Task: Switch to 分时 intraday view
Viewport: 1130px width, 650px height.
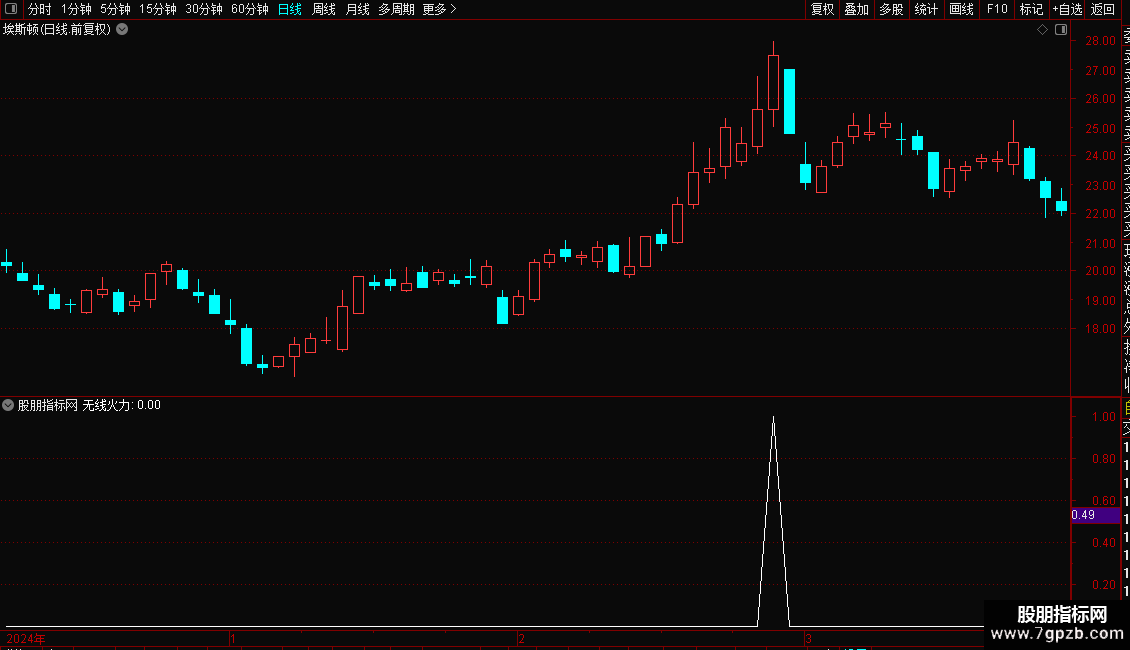Action: coord(40,9)
